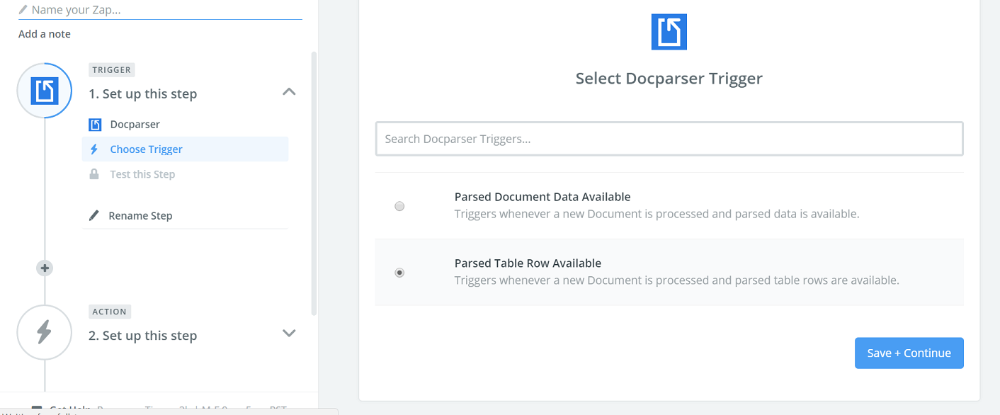
Task: Click the 'Select Docparser Trigger' heading
Action: coord(669,78)
